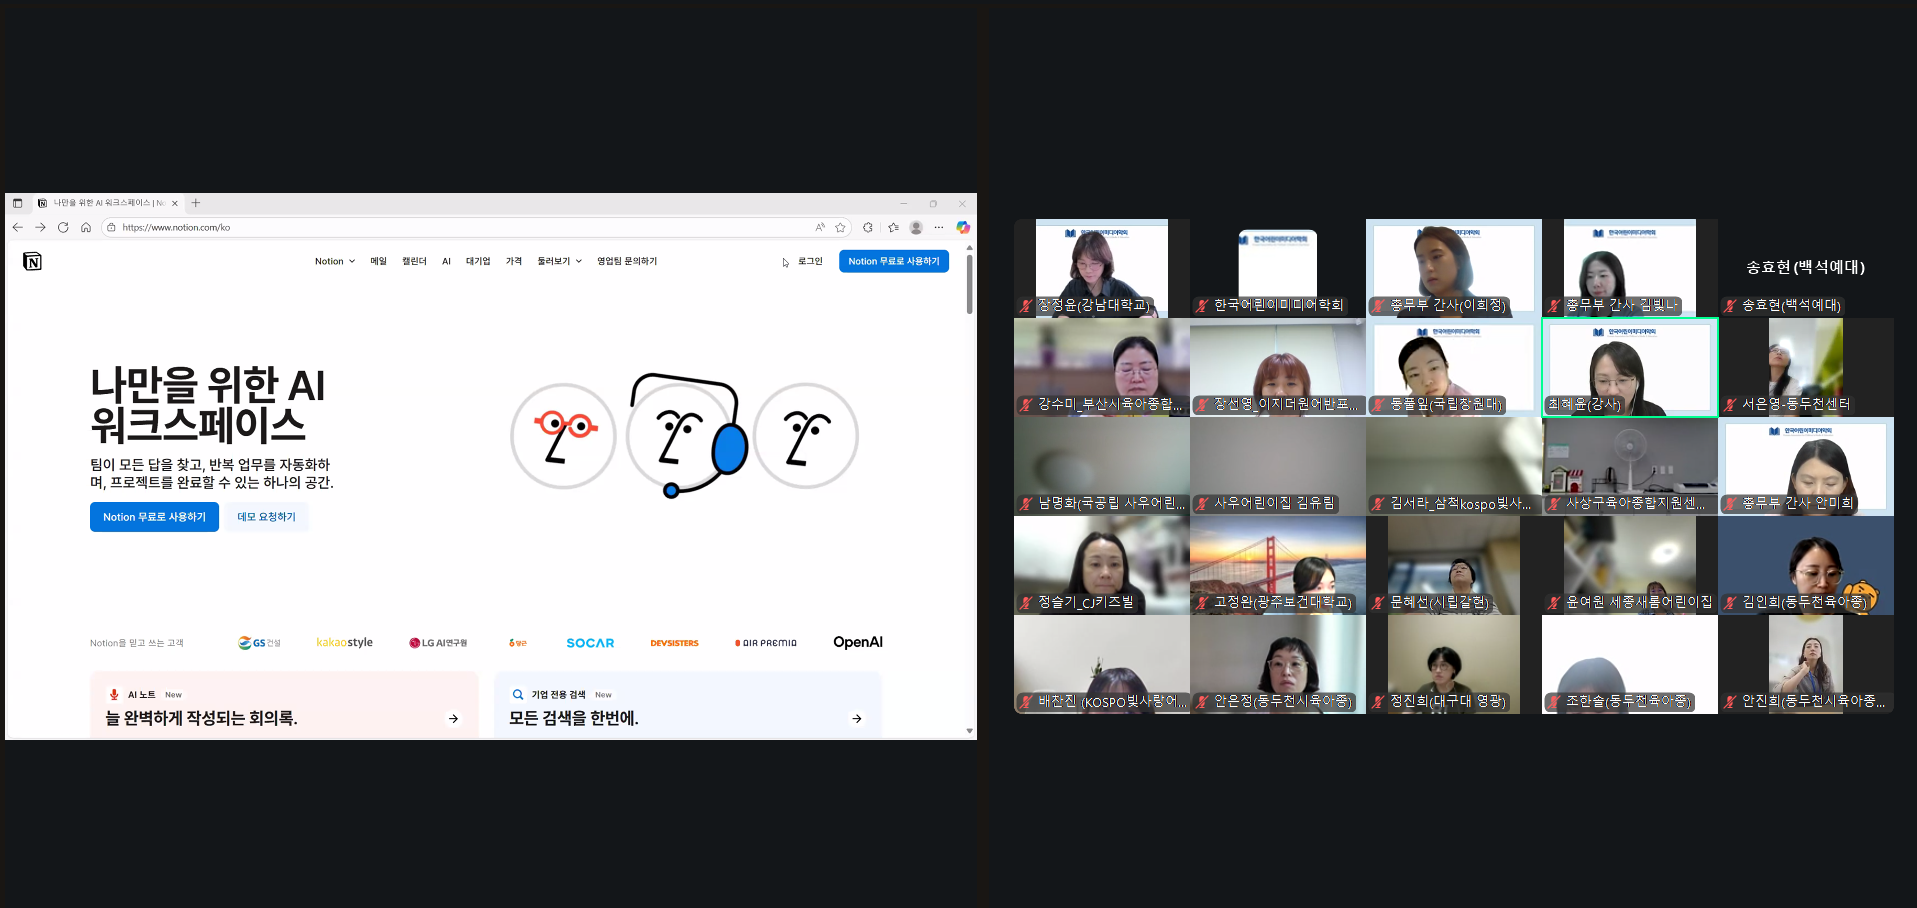Open the 가격 menu item
Viewport: 1917px width, 908px height.
[x=514, y=261]
